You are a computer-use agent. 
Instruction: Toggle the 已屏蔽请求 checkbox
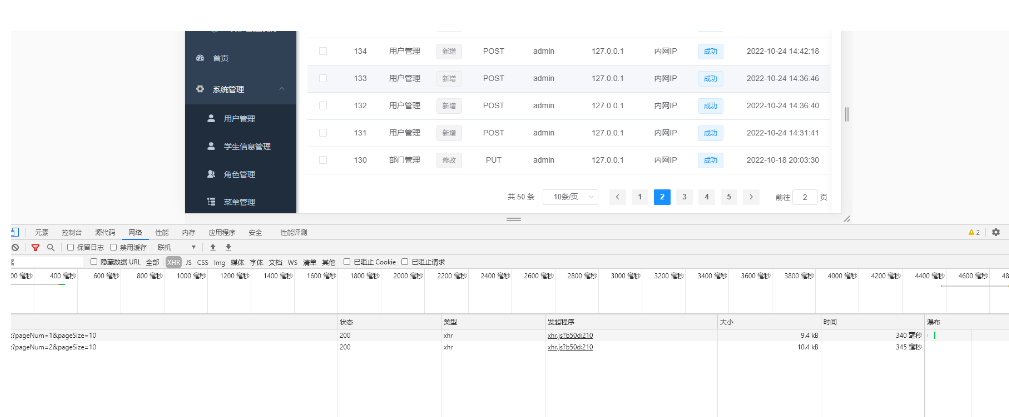(405, 262)
